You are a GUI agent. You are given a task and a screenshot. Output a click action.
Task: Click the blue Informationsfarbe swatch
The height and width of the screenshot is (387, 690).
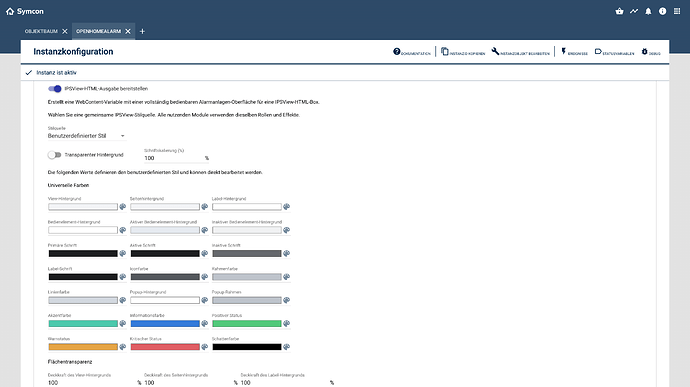coord(165,324)
